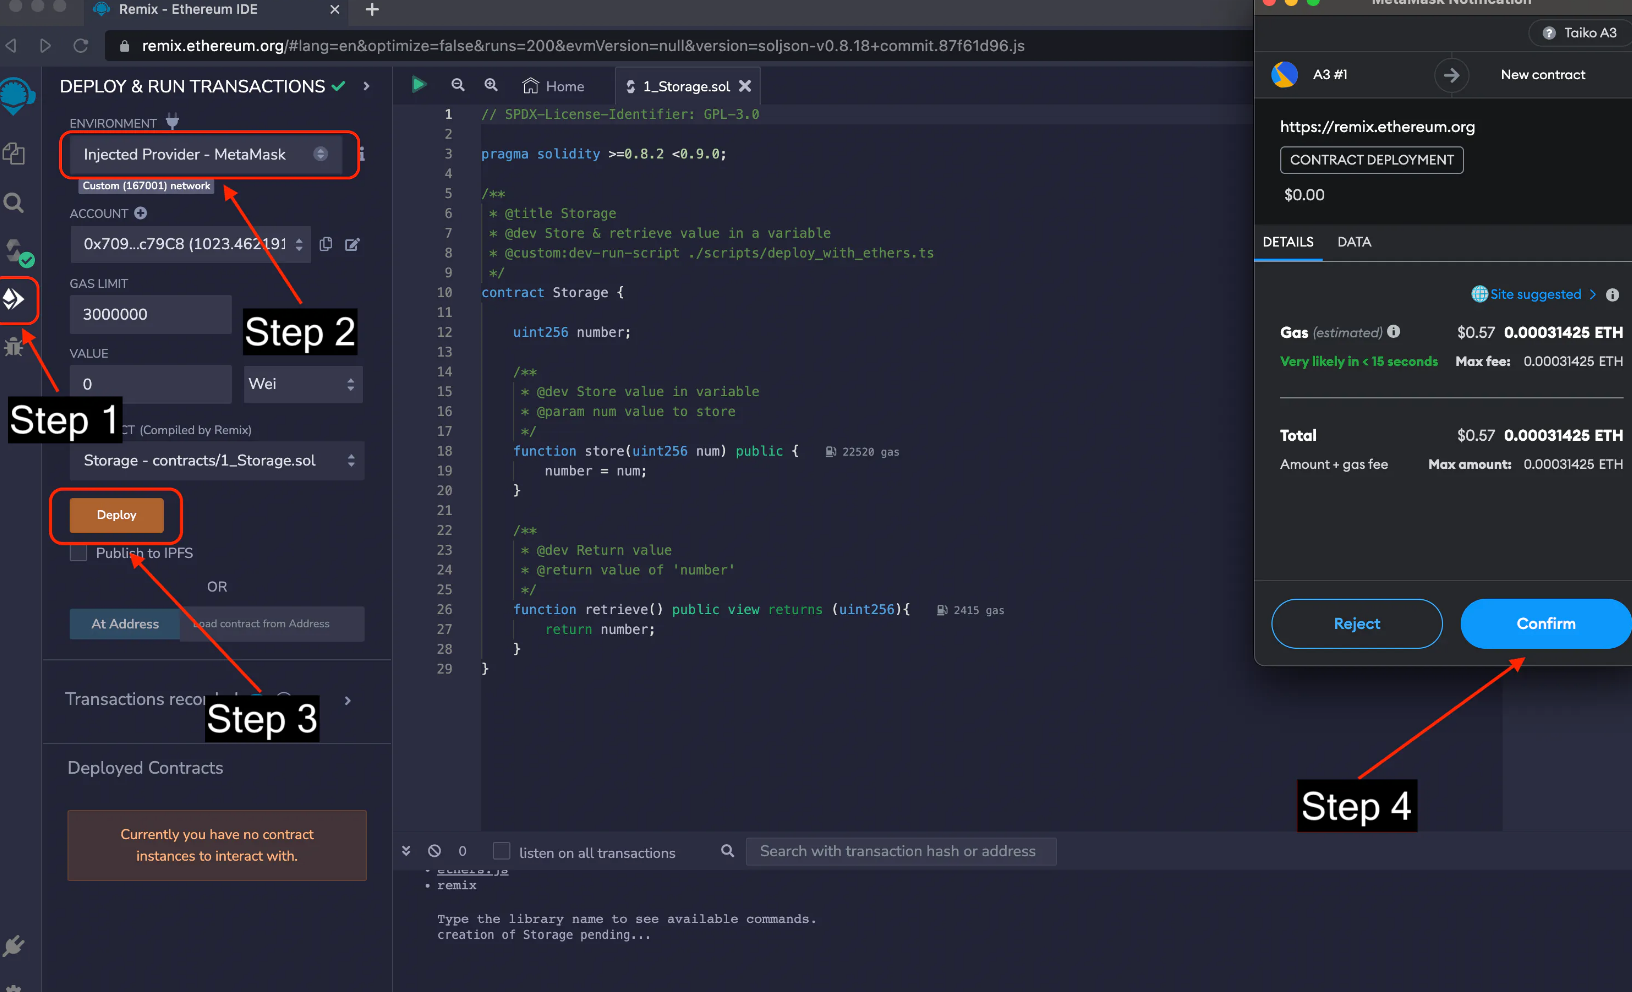Click the info icon beside the Environment selector
The height and width of the screenshot is (992, 1632).
pos(362,154)
